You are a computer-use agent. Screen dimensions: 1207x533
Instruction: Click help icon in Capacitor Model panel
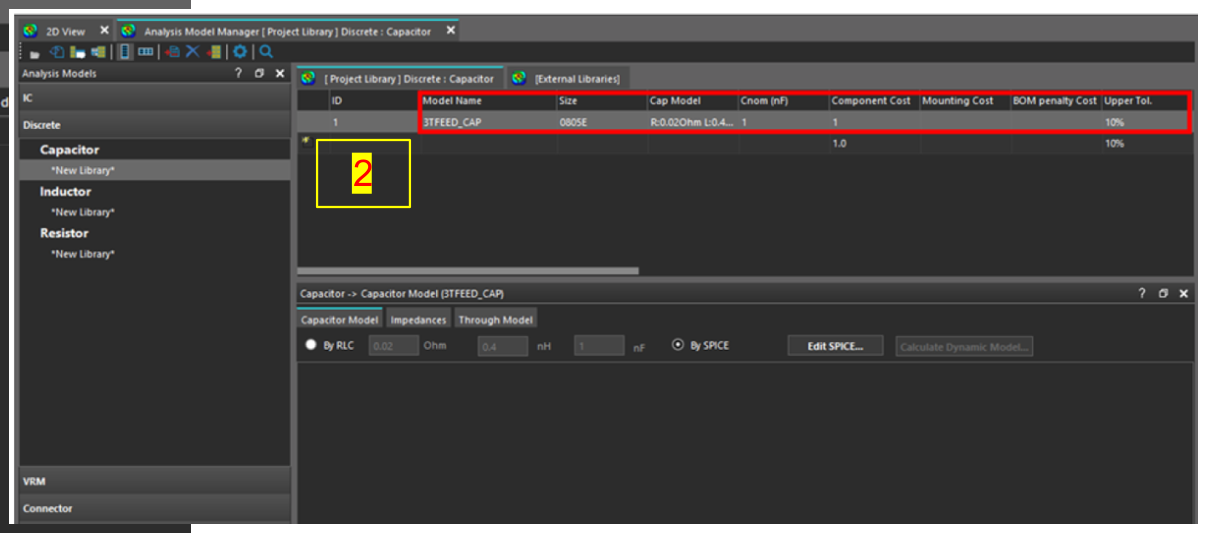point(1142,293)
